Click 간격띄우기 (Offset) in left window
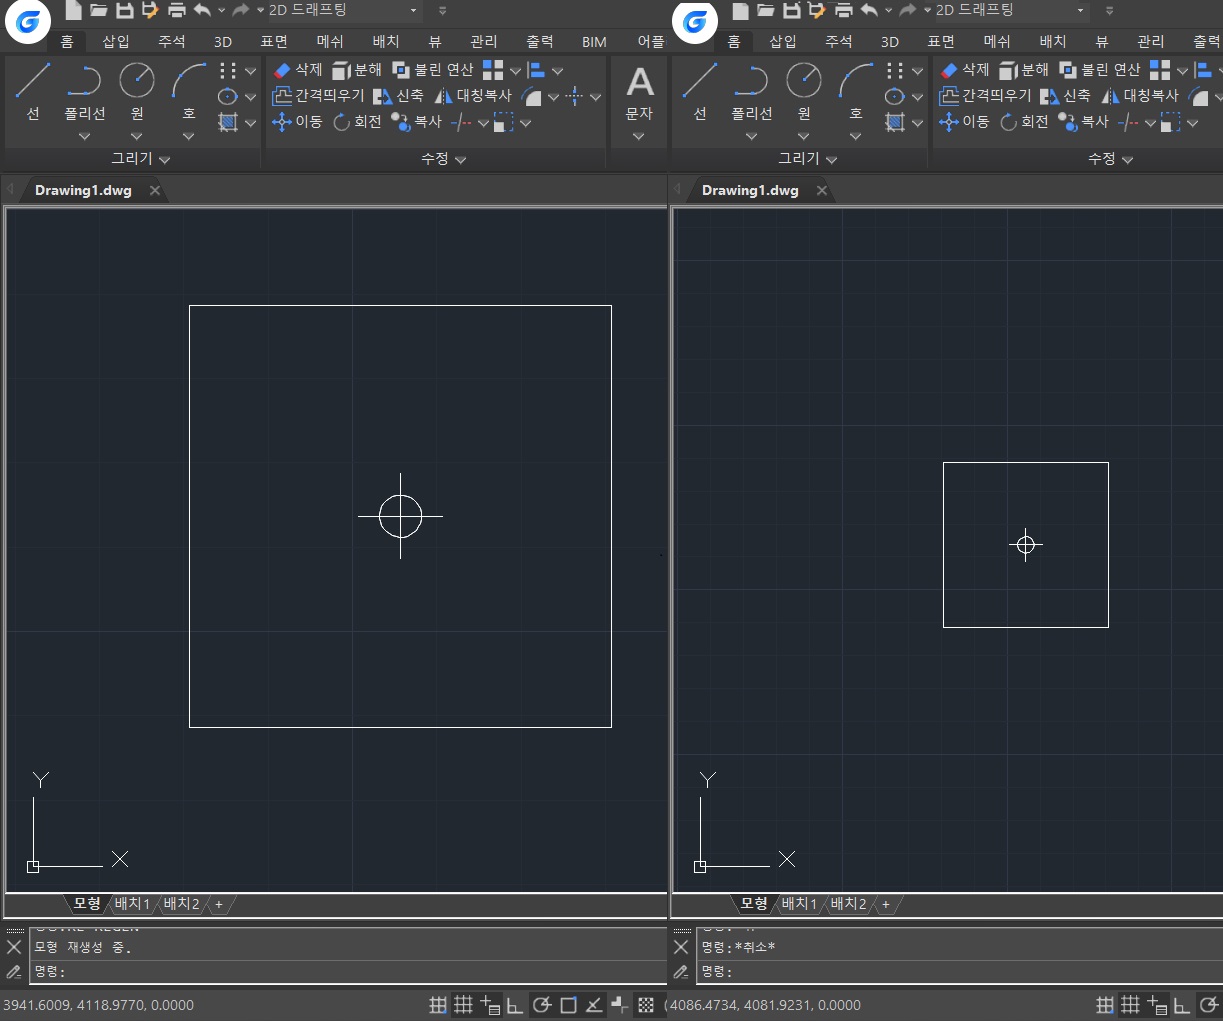1223x1022 pixels. point(318,96)
